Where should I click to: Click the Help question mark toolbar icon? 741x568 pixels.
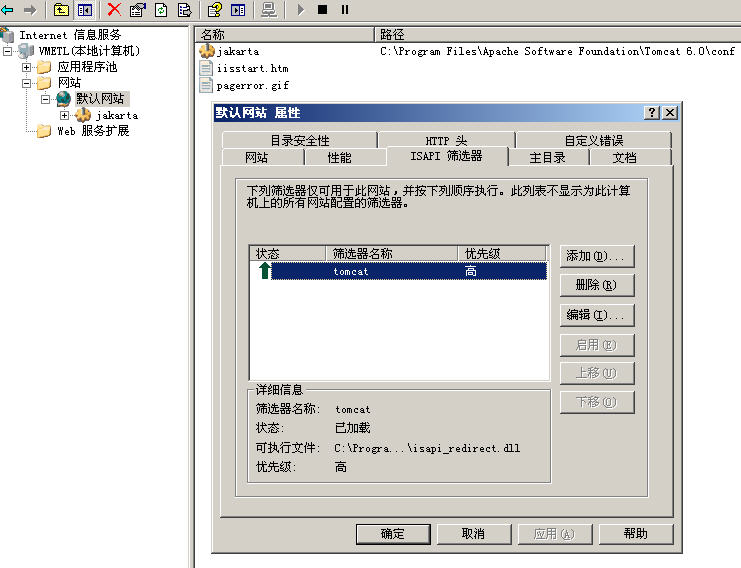click(x=215, y=9)
